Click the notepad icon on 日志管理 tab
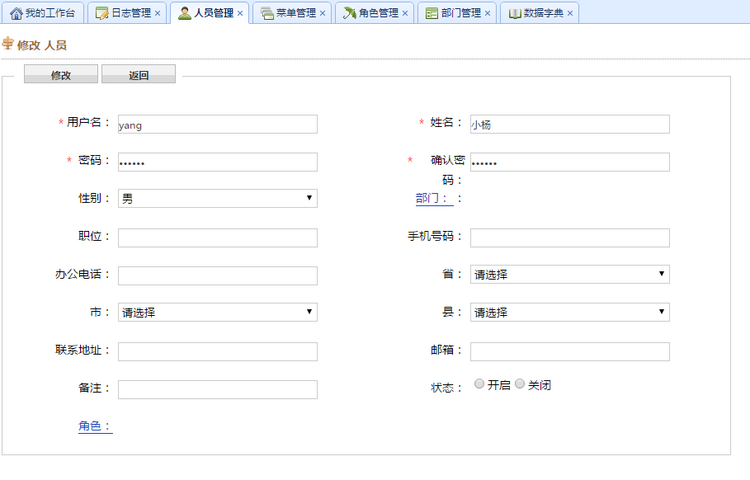Viewport: 750px width, 480px height. pyautogui.click(x=102, y=13)
